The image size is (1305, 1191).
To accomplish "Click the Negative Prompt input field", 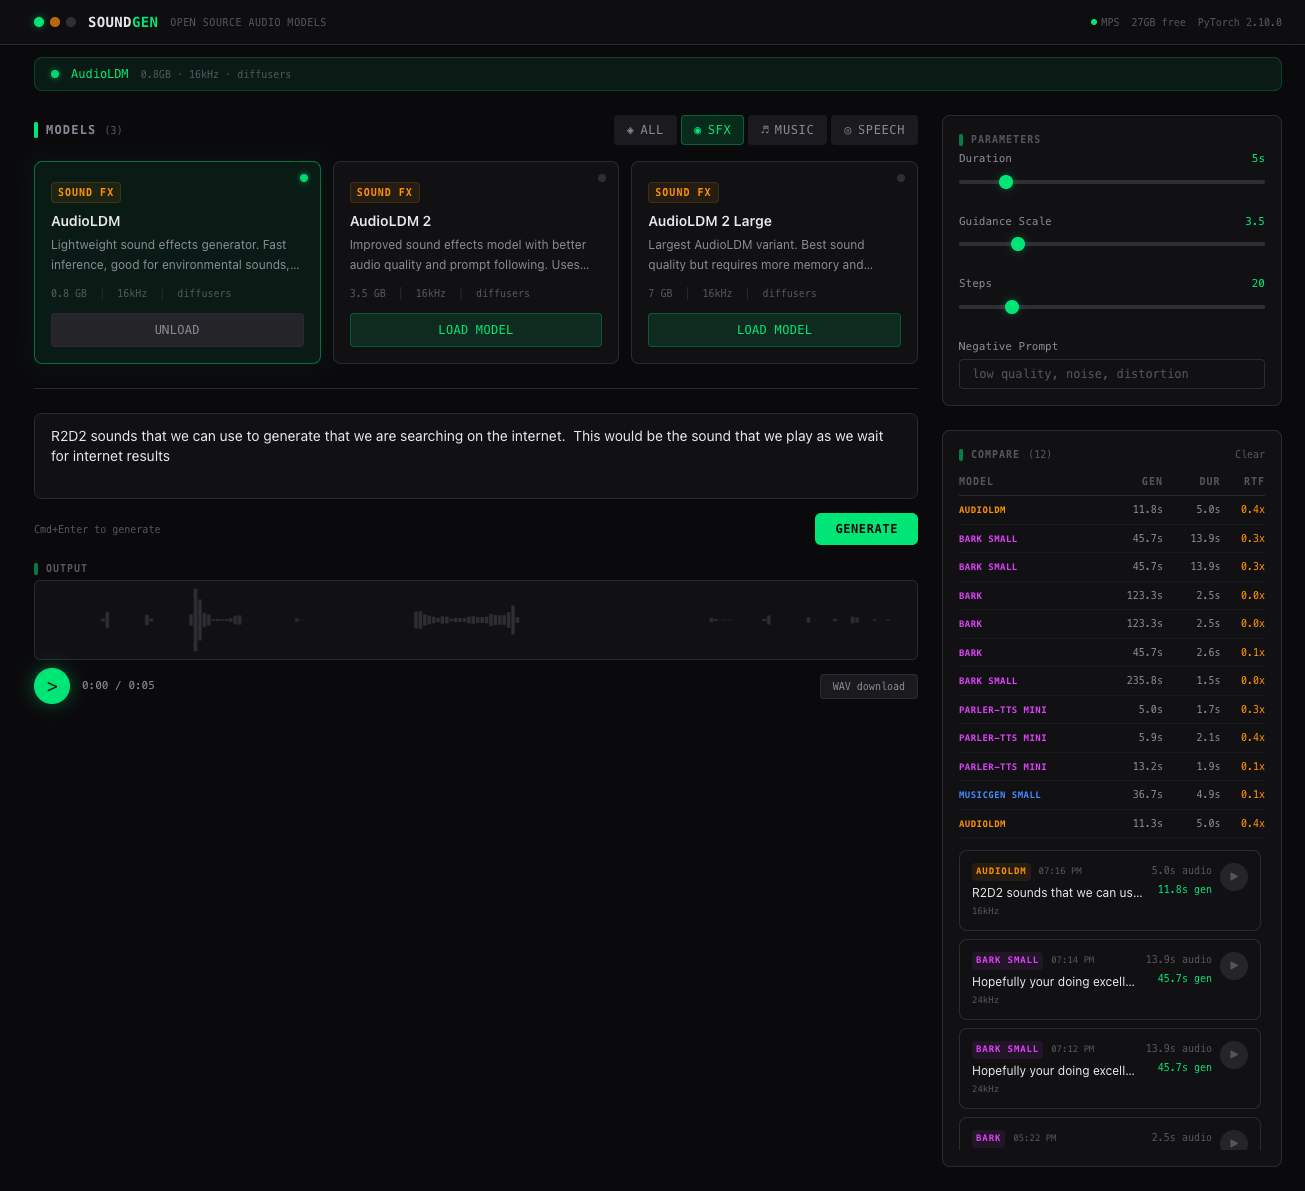I will [x=1111, y=374].
